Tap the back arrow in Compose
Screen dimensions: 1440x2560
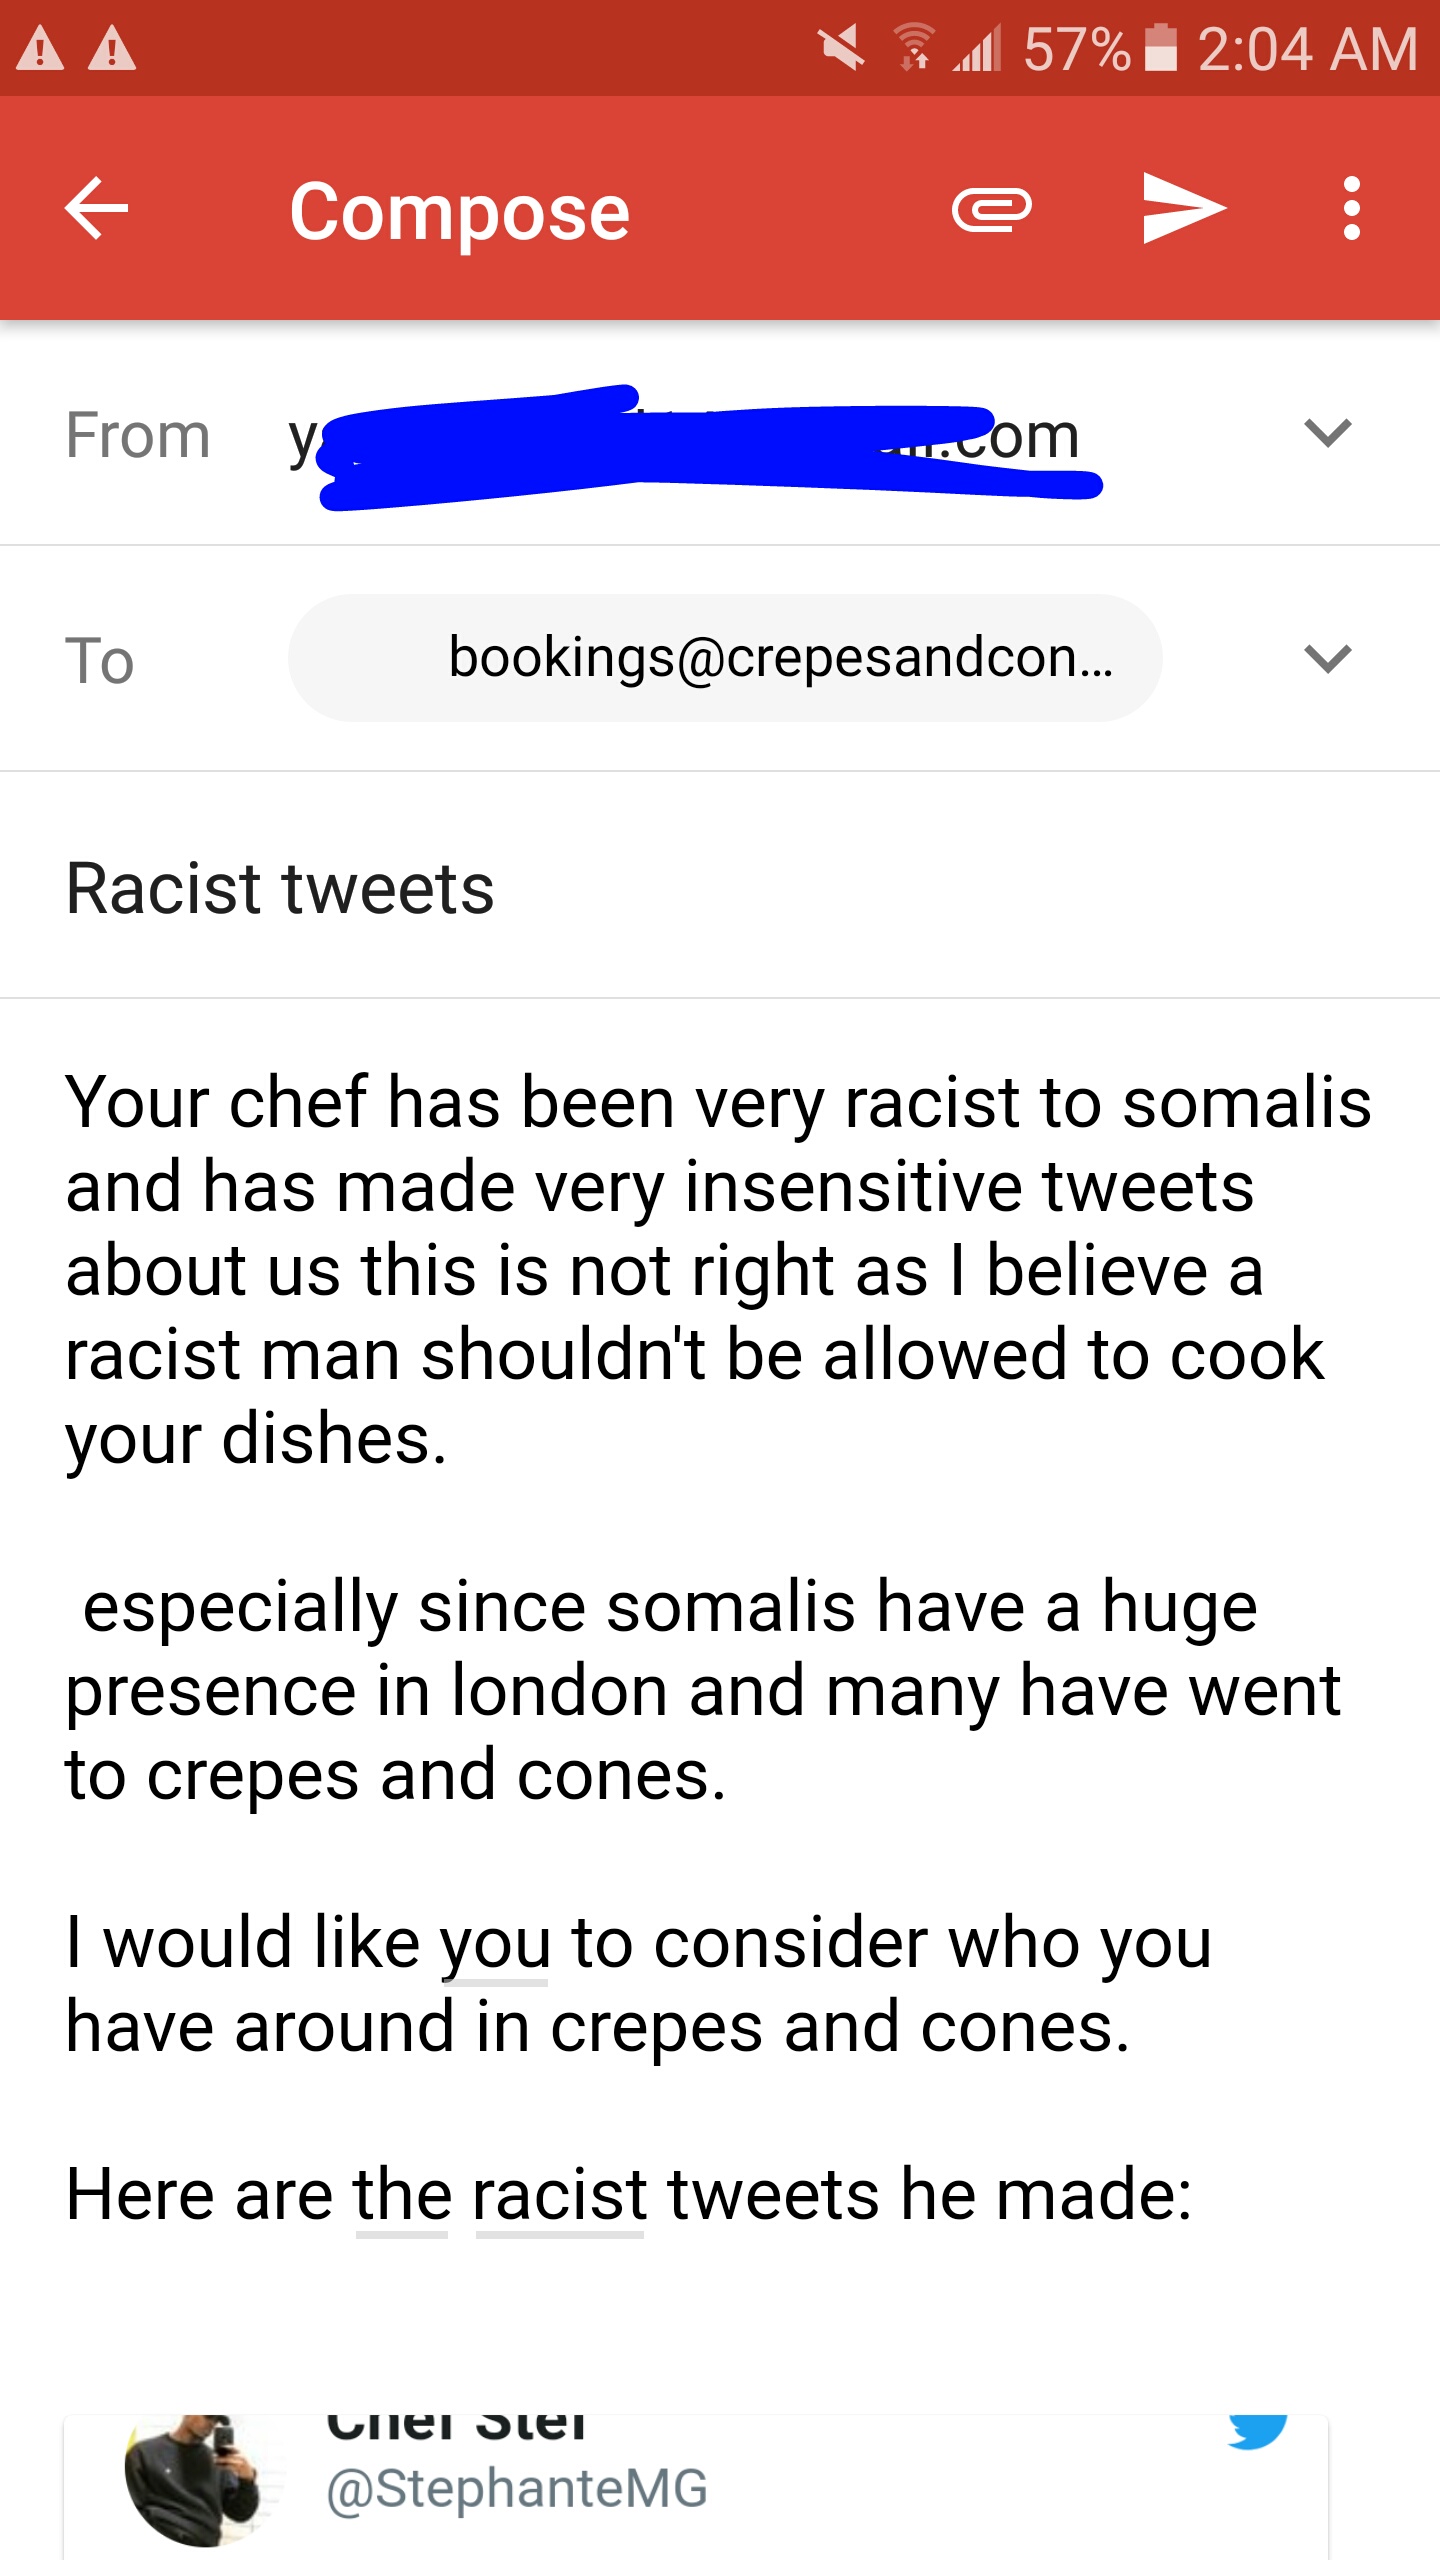(97, 208)
